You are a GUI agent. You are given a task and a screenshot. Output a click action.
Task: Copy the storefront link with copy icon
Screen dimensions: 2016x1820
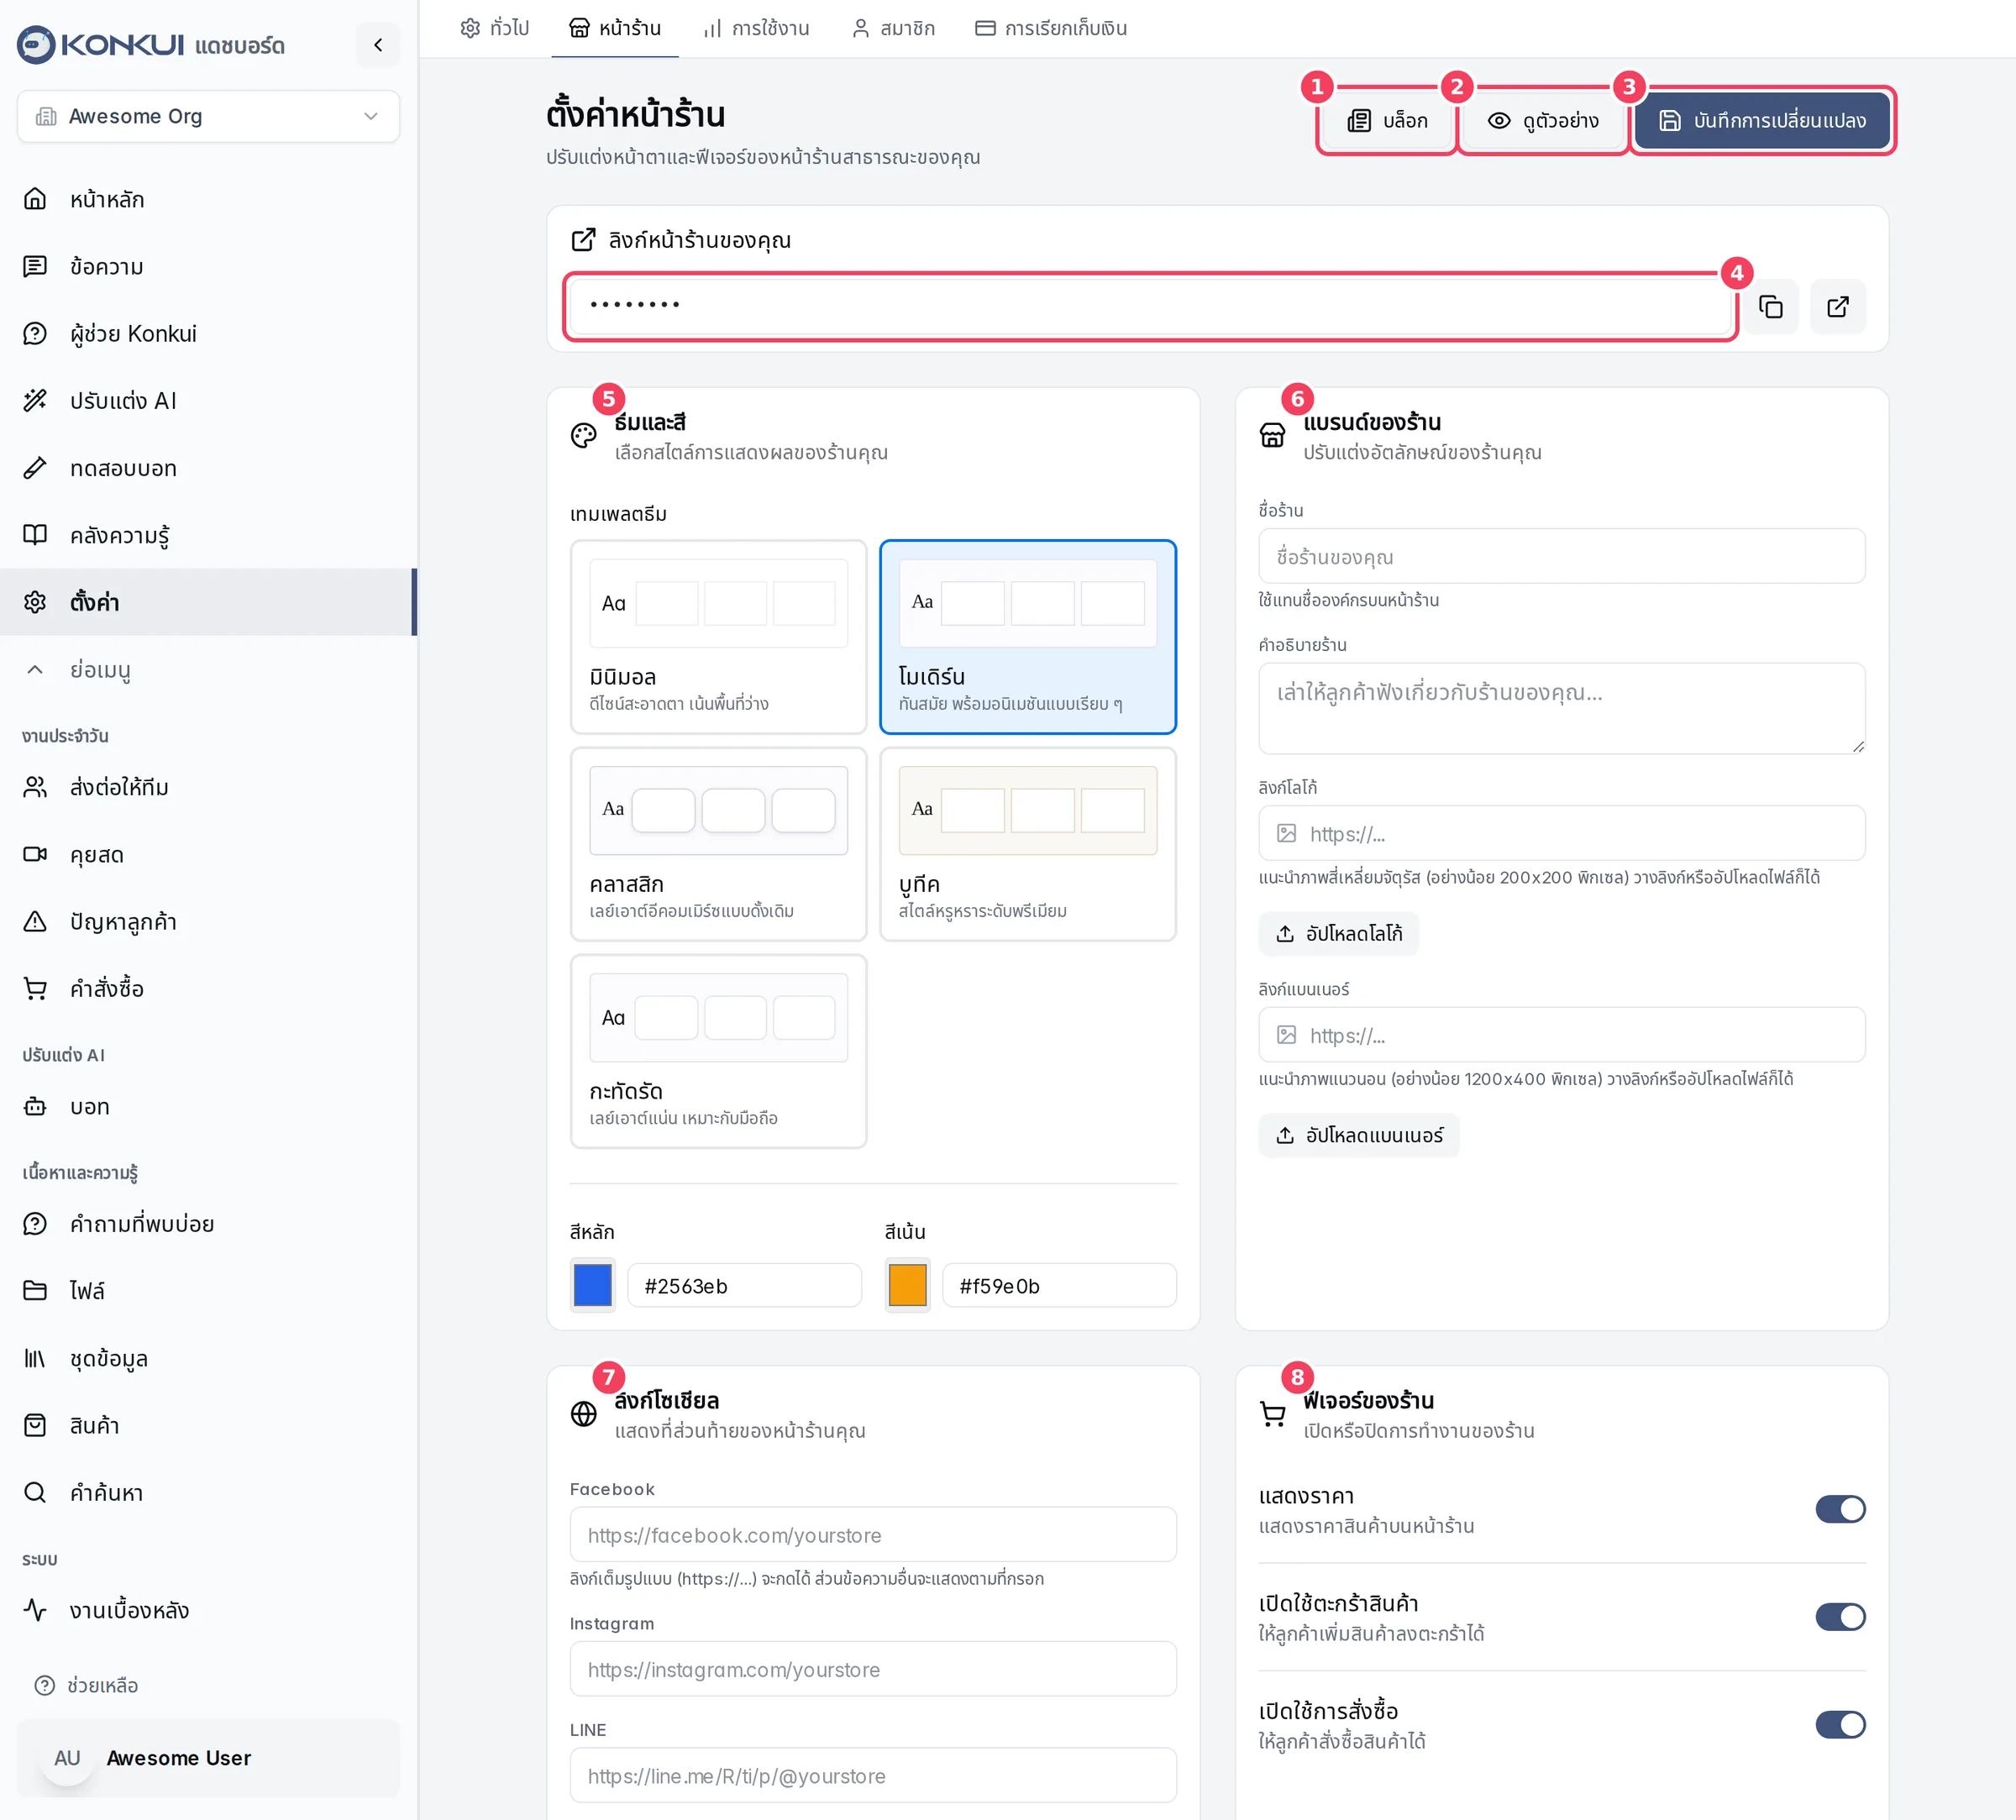pos(1771,306)
